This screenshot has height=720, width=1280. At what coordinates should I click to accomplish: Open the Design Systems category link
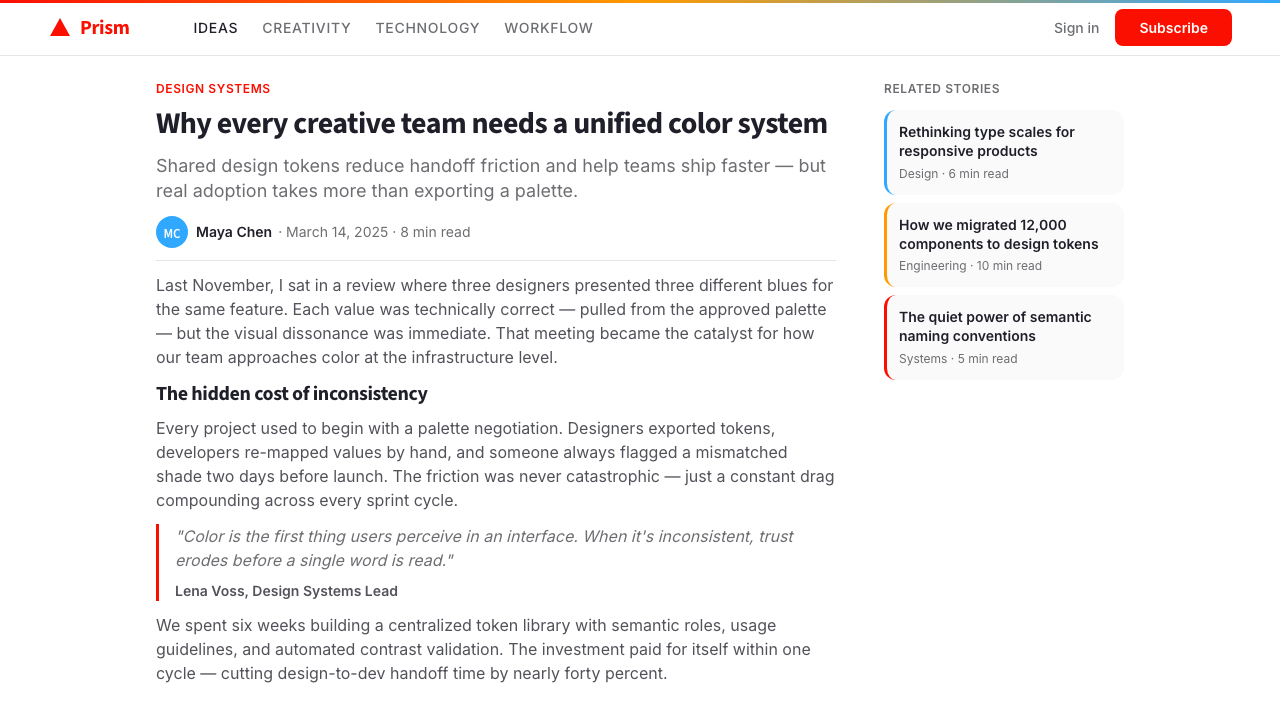click(x=213, y=89)
